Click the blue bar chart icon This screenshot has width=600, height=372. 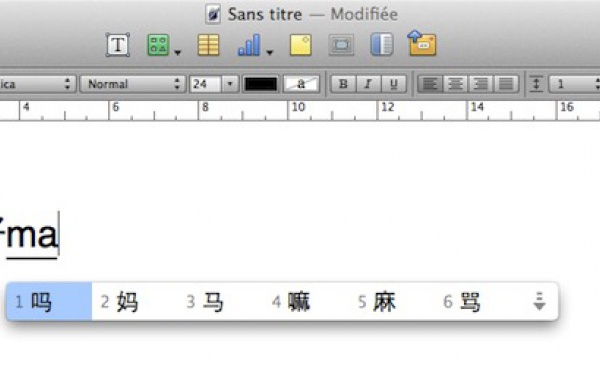click(x=249, y=45)
